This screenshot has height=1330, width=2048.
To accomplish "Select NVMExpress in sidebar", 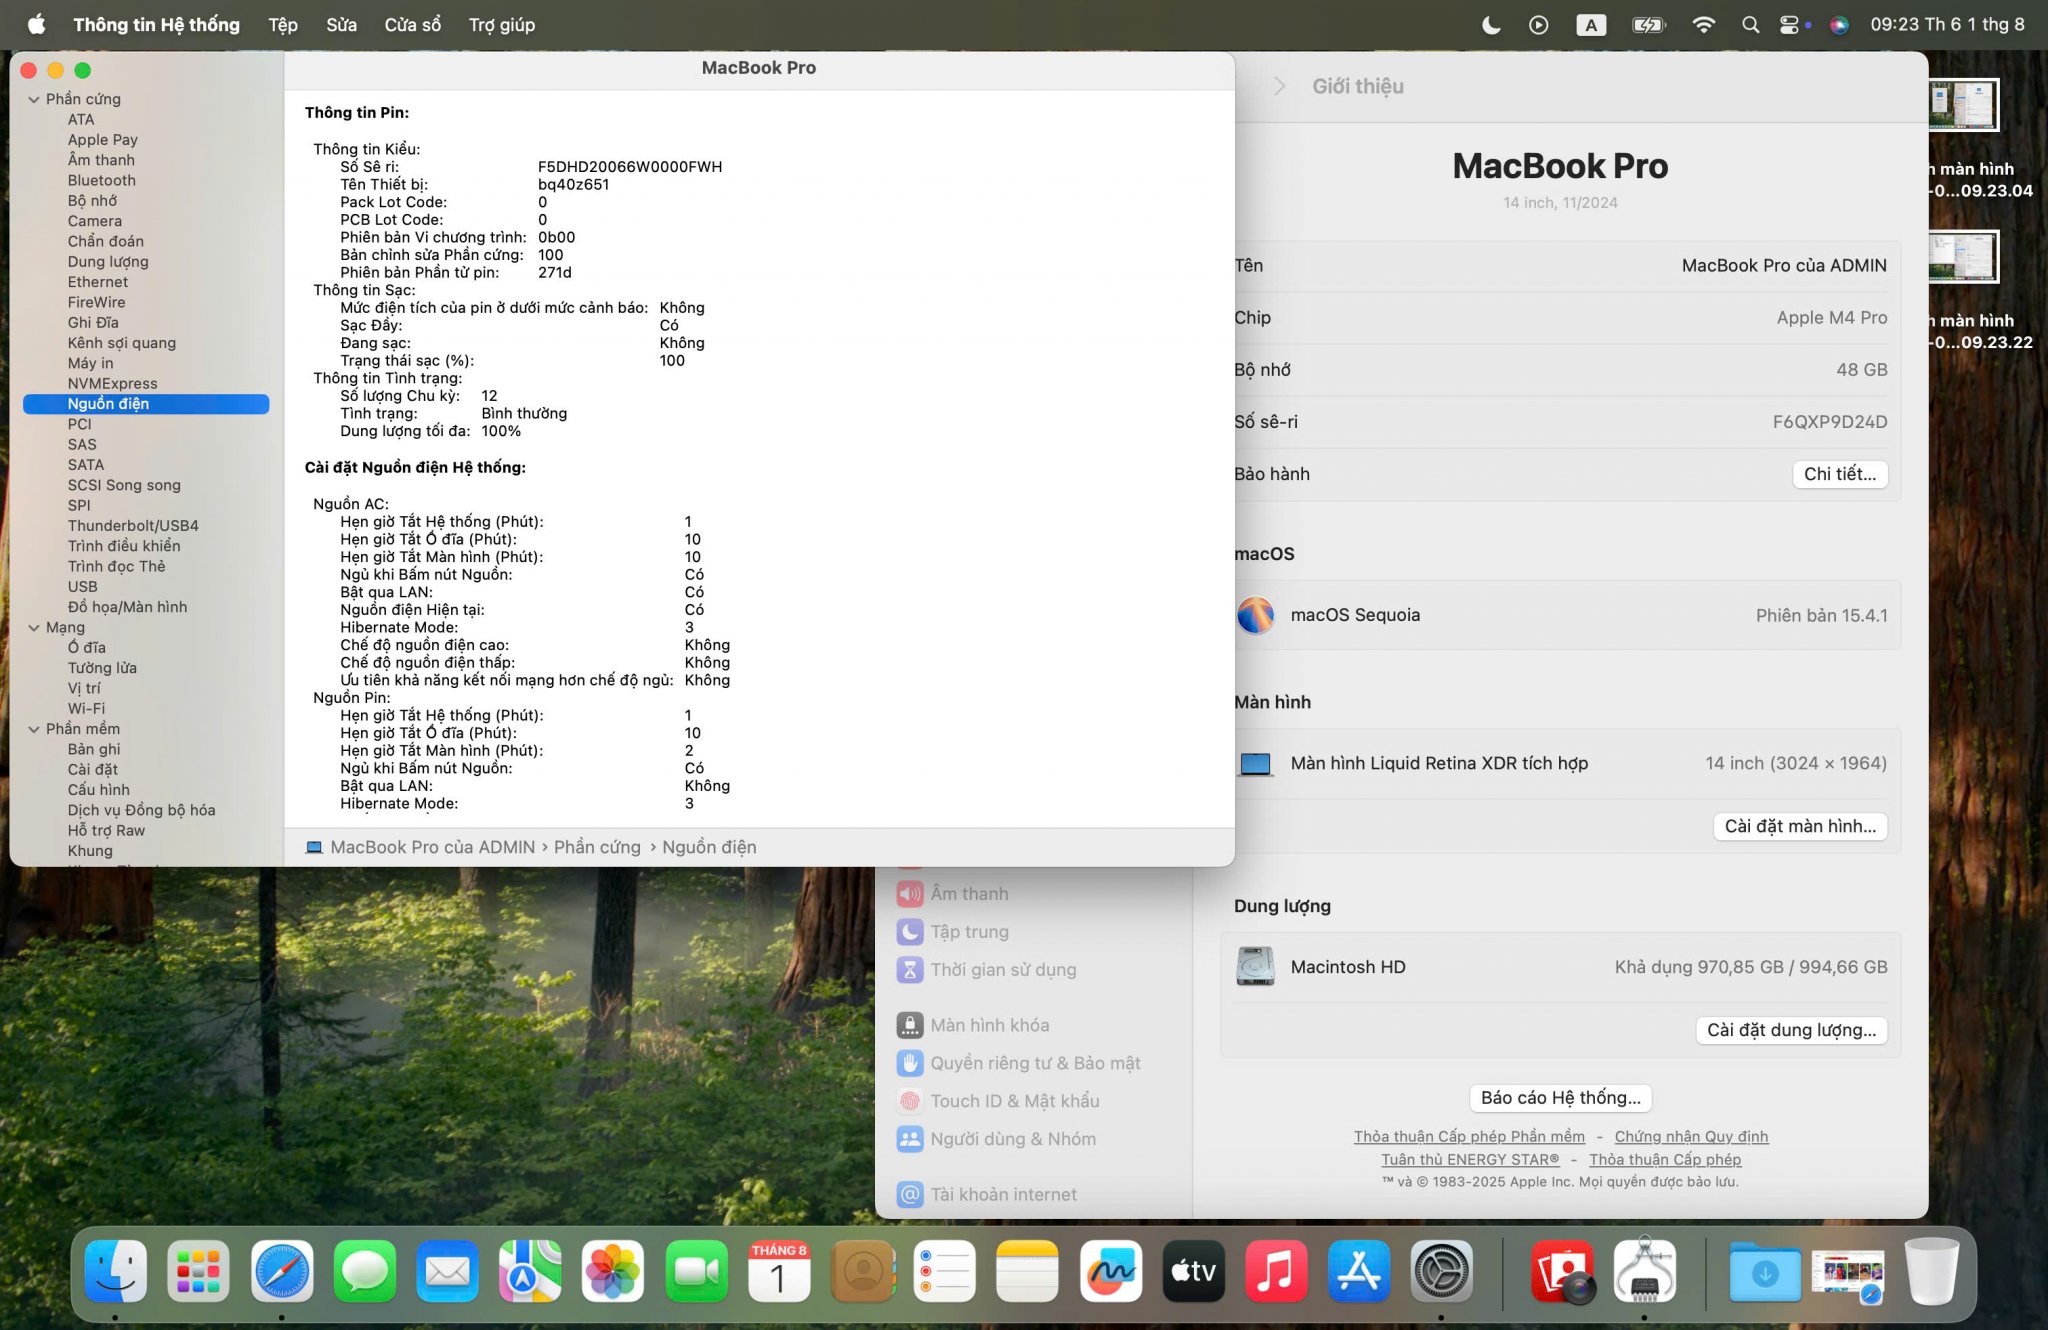I will (112, 383).
